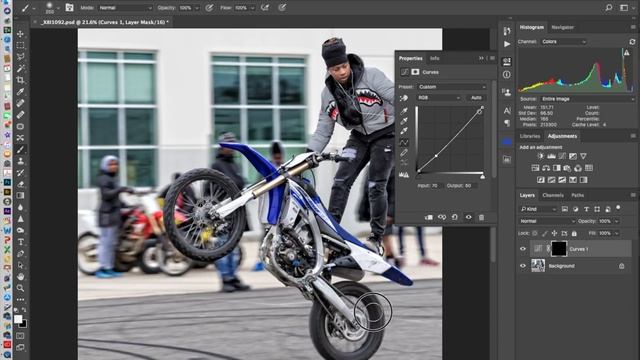
Task: Select the Magic Wand tool
Action: click(x=20, y=68)
